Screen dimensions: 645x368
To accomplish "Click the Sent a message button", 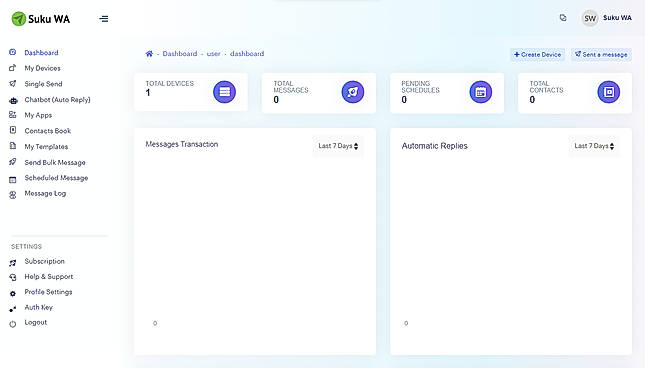I will [601, 54].
